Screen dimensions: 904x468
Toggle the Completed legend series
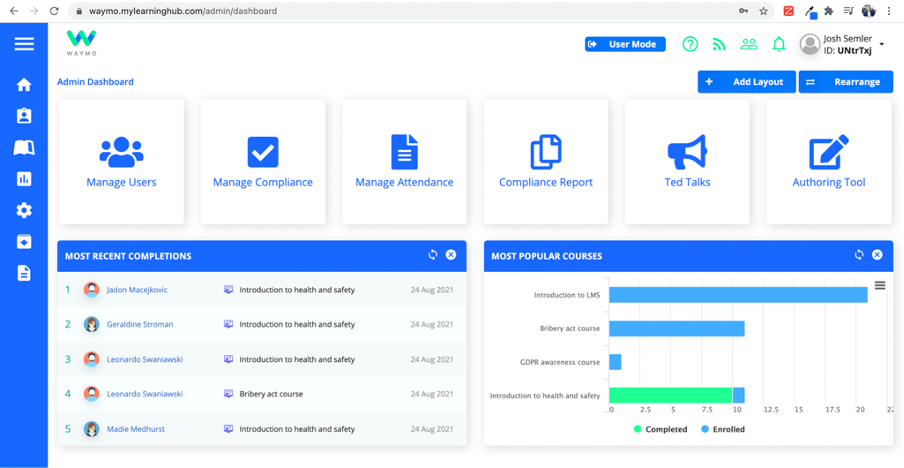(x=660, y=429)
